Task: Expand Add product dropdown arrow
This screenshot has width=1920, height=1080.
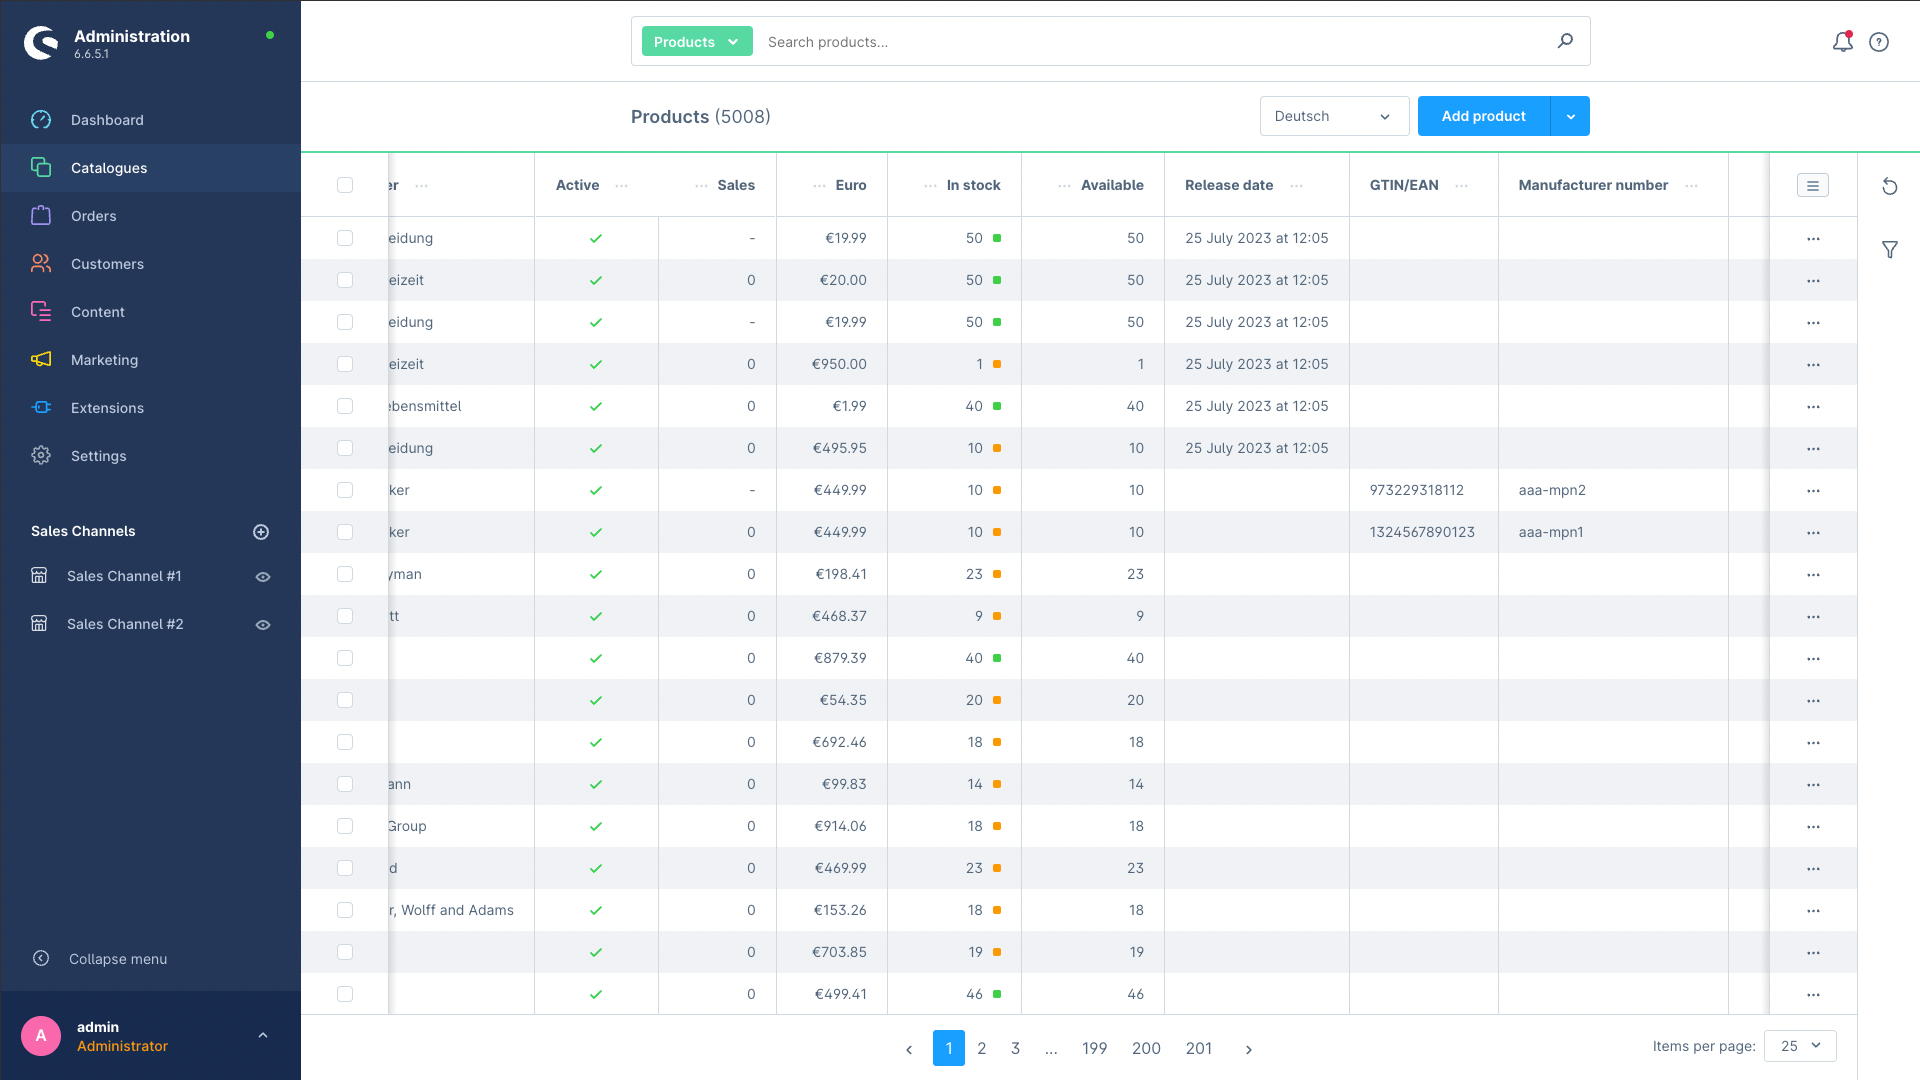Action: (x=1570, y=116)
